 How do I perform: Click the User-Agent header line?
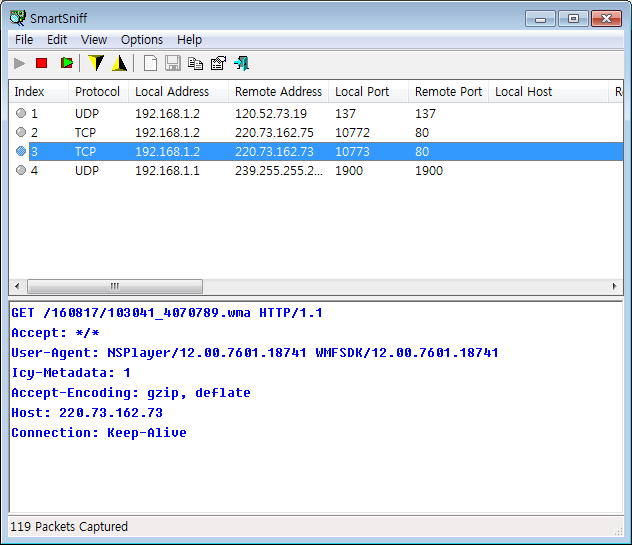[255, 353]
